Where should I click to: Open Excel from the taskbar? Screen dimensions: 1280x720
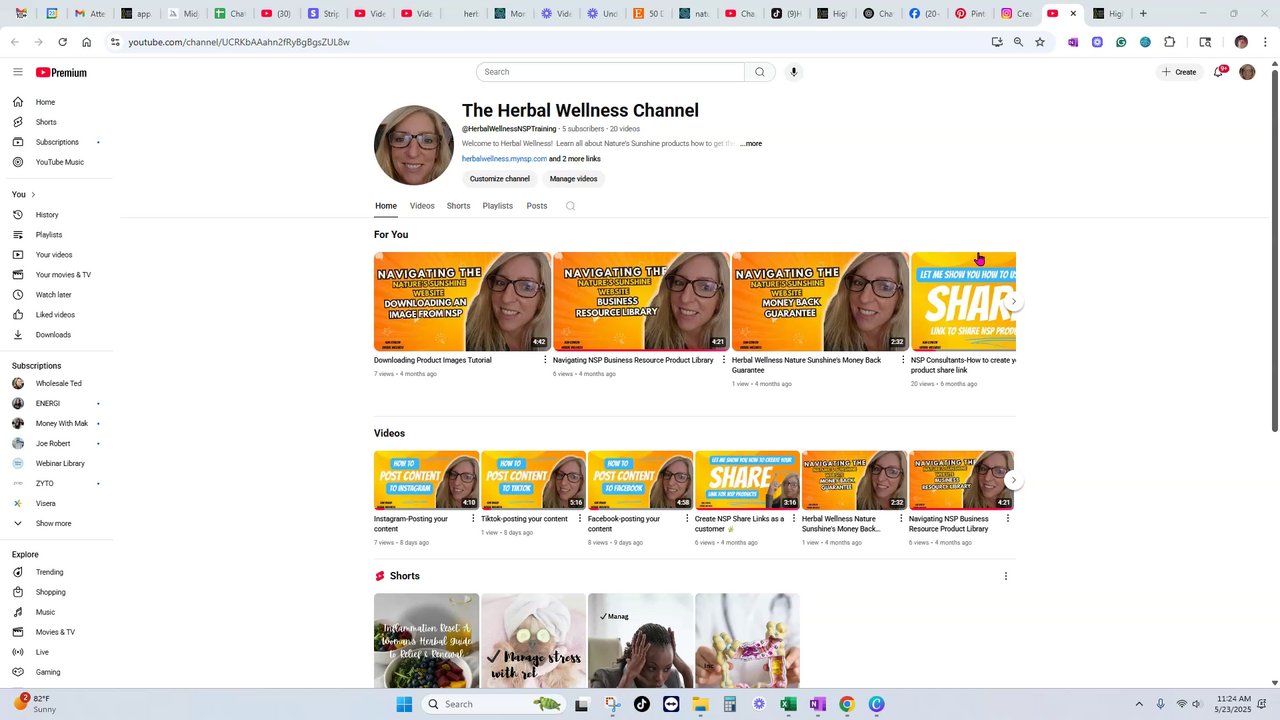(788, 704)
